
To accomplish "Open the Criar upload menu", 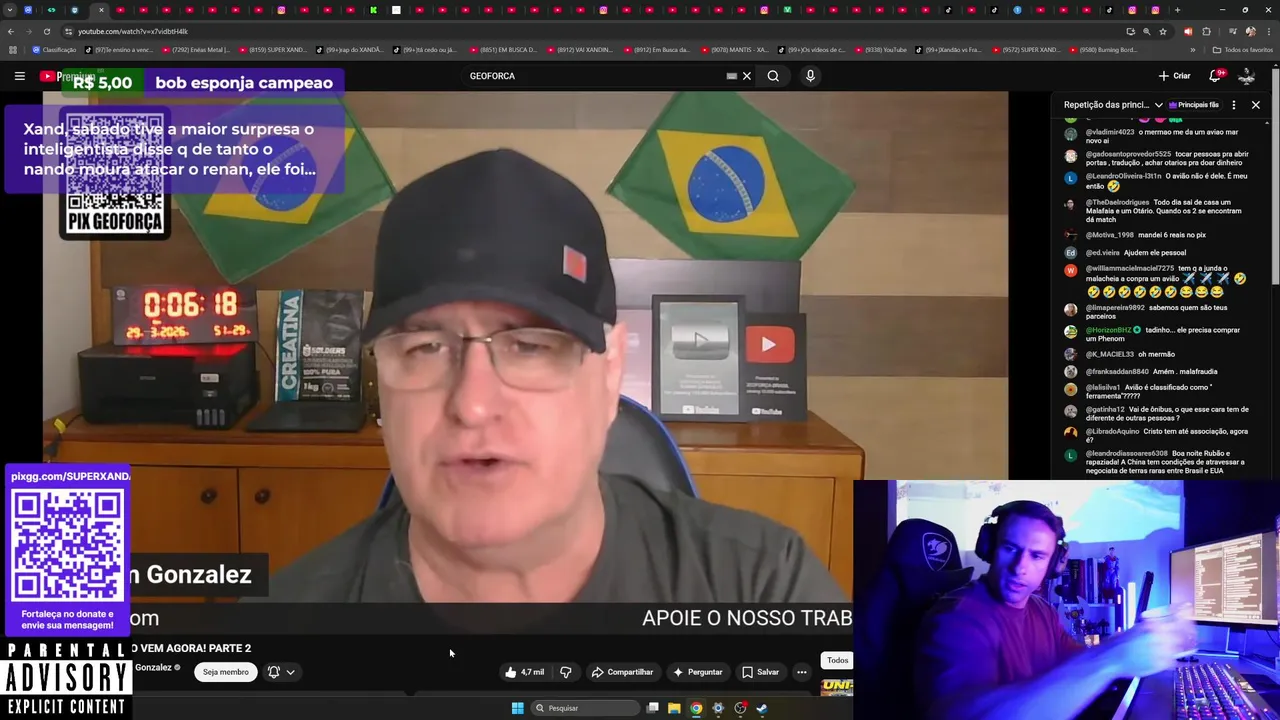I will point(1174,76).
